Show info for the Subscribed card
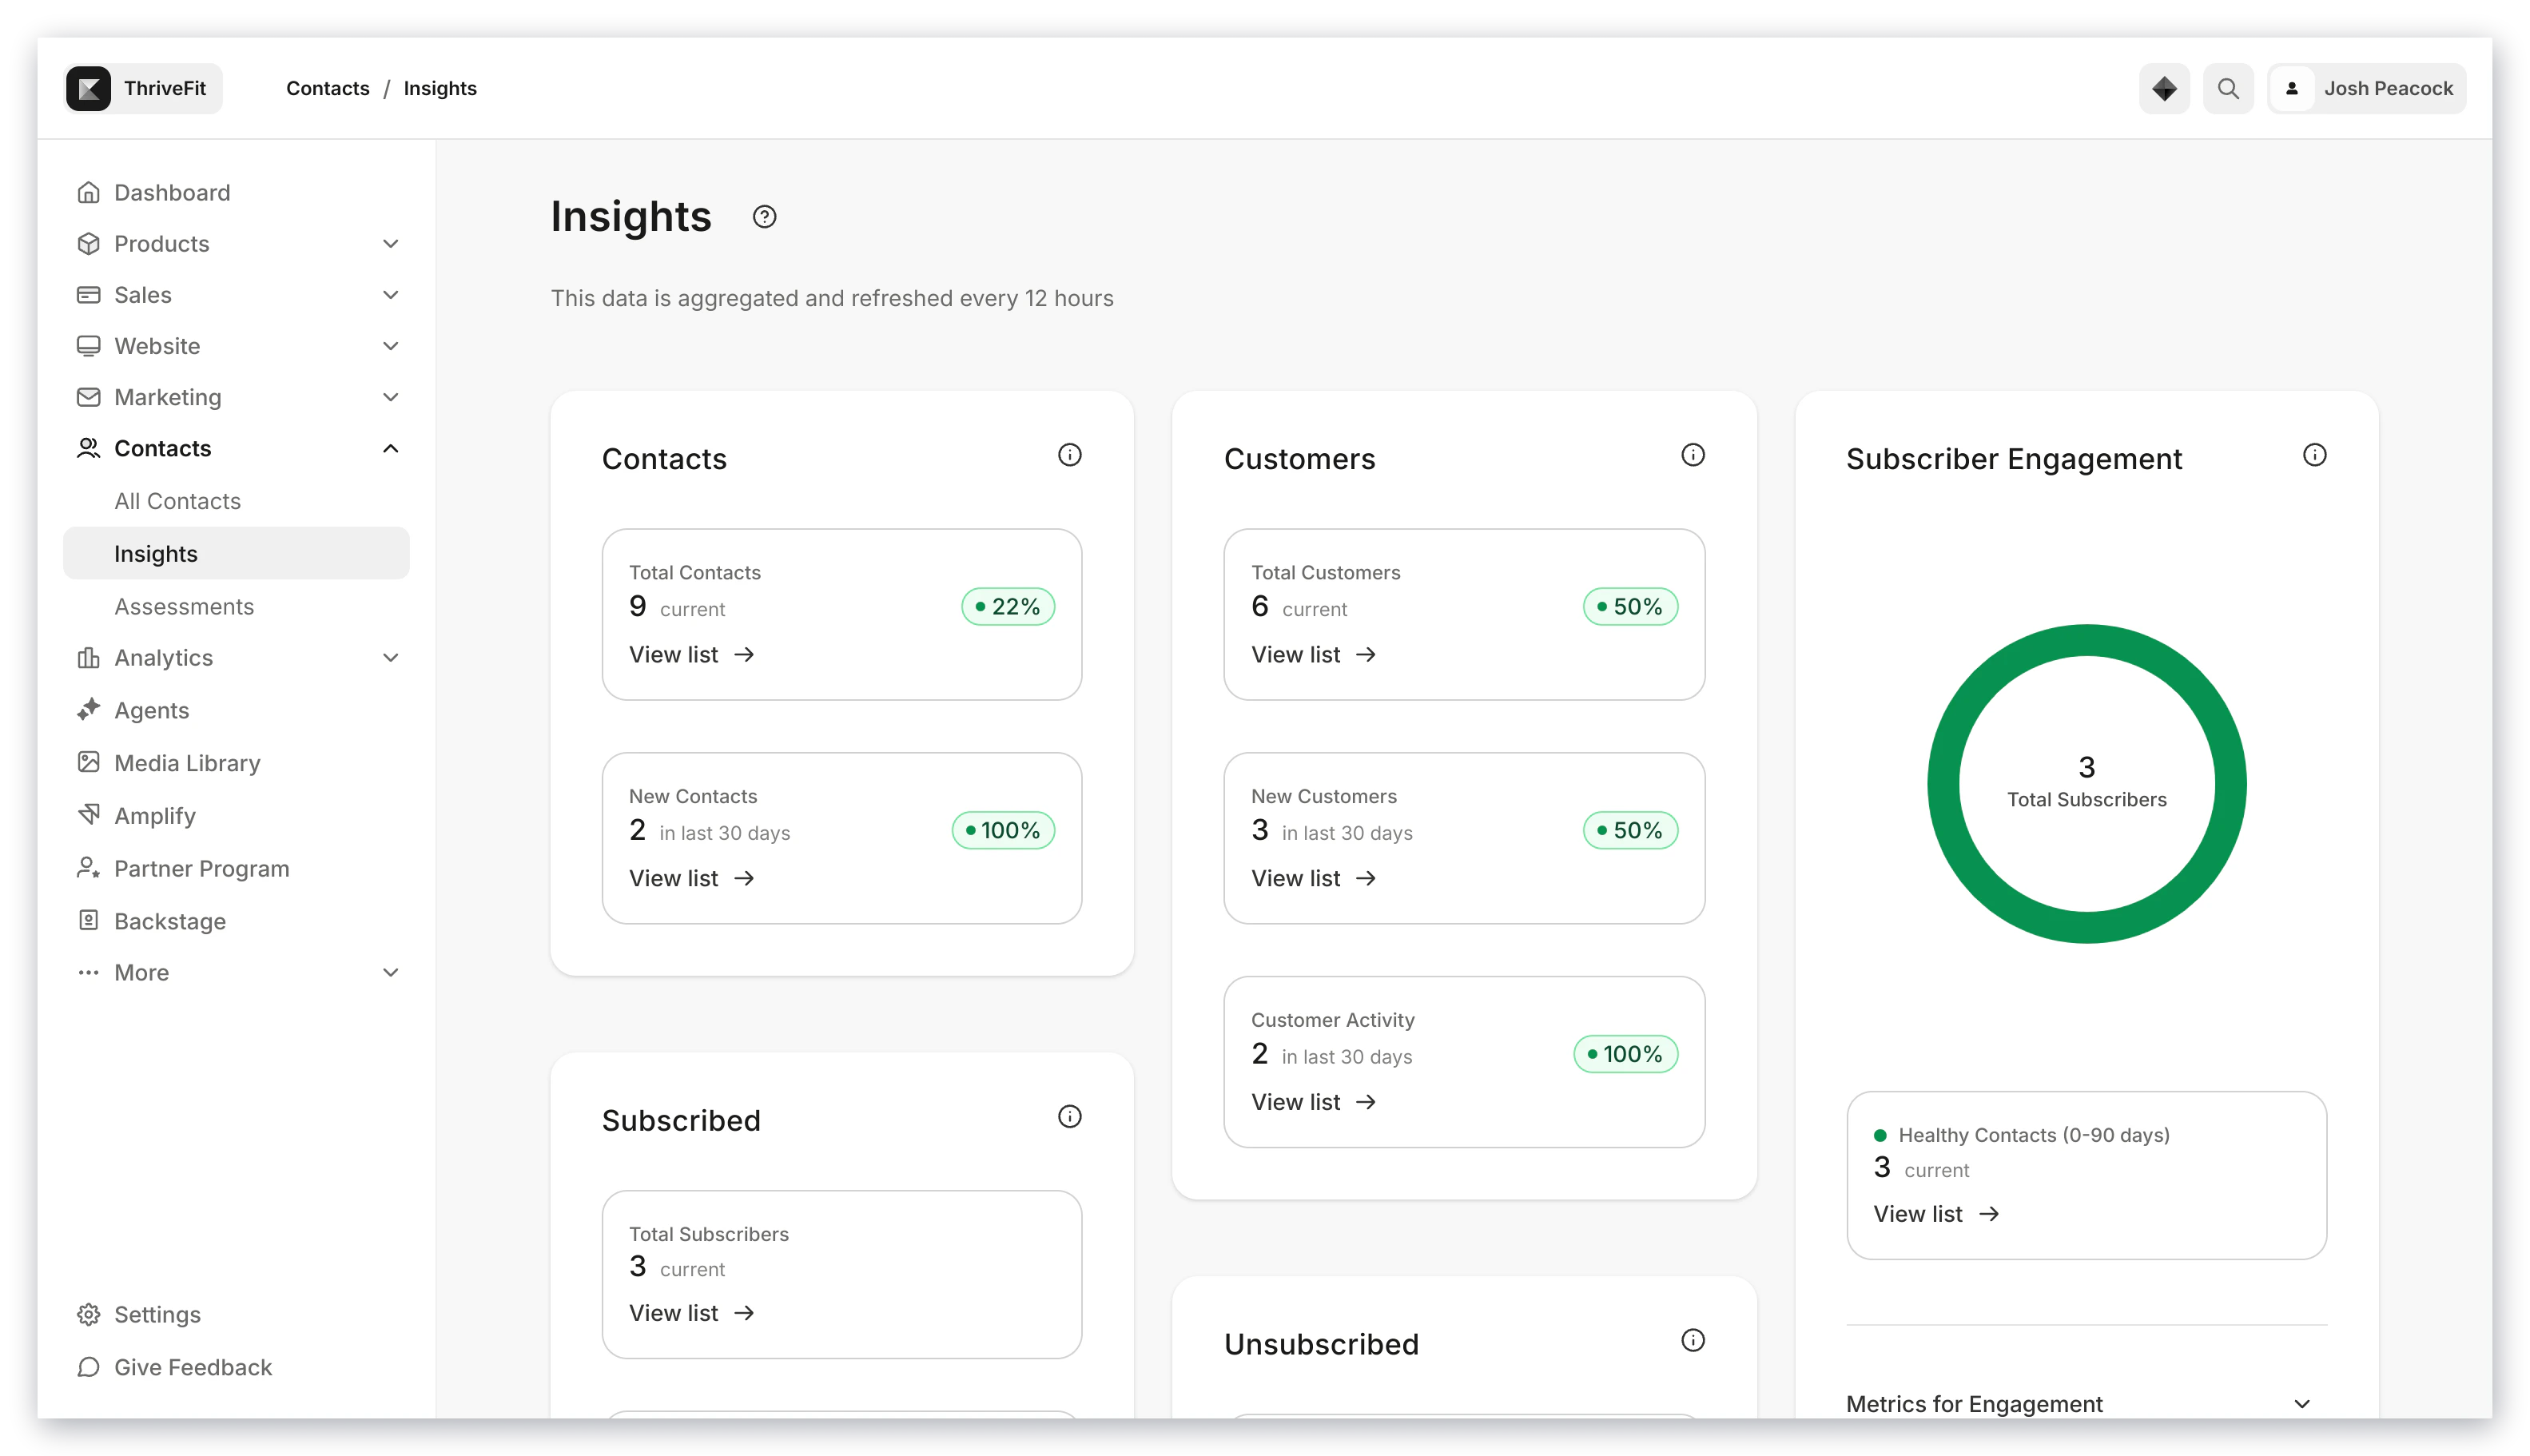 [1069, 1117]
